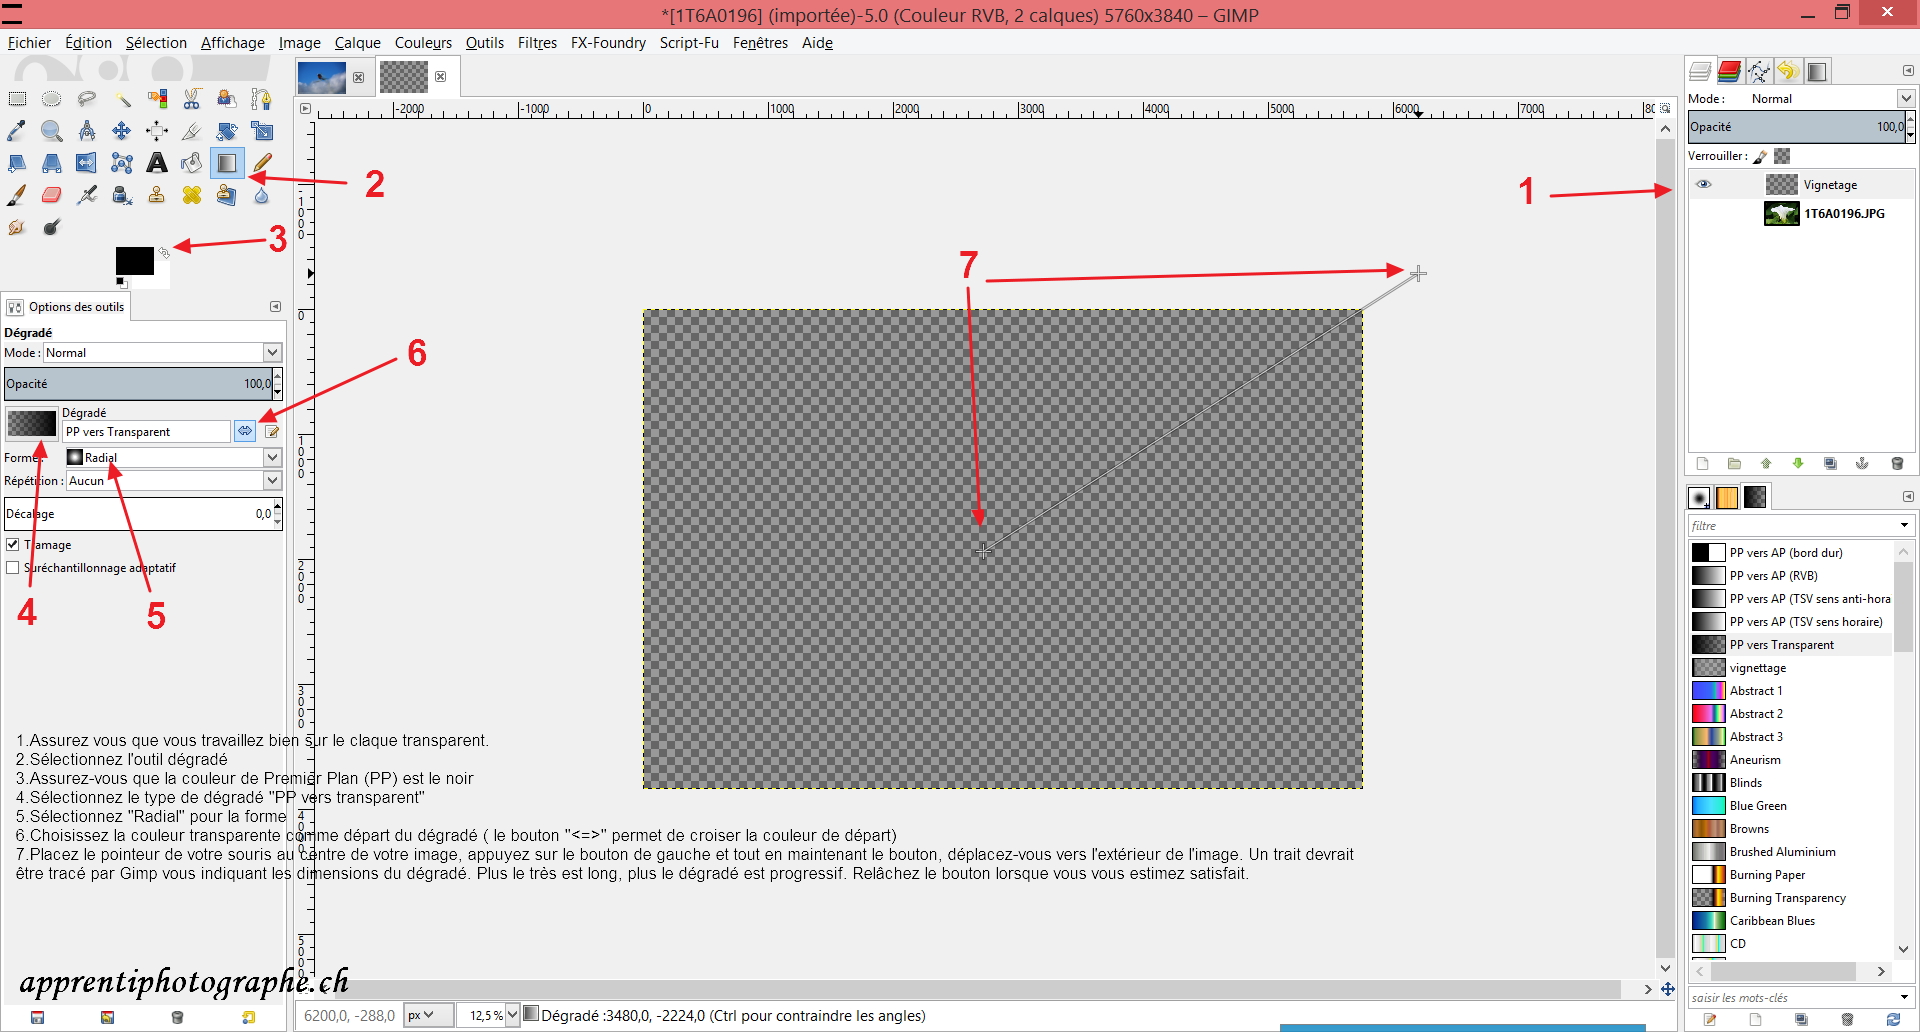This screenshot has width=1920, height=1032.
Task: Open the Filtres menu
Action: [537, 43]
